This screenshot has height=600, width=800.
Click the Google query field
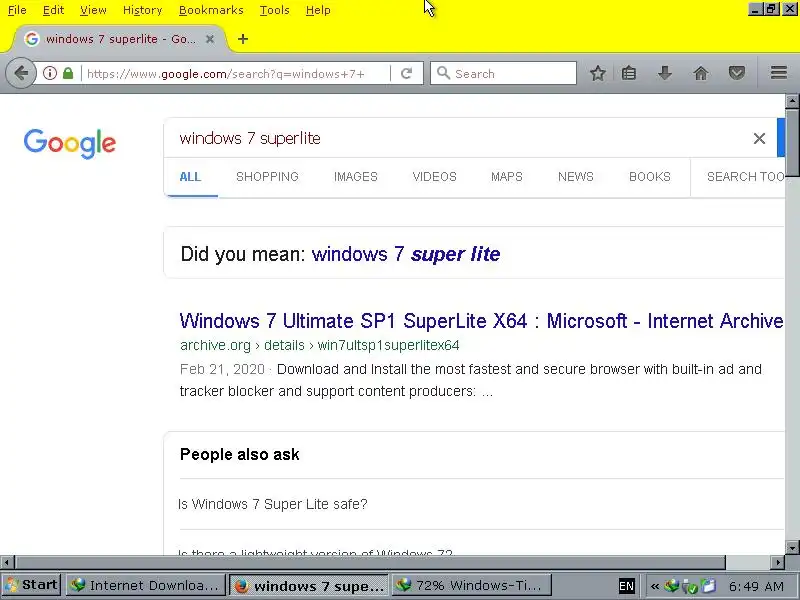pos(459,138)
